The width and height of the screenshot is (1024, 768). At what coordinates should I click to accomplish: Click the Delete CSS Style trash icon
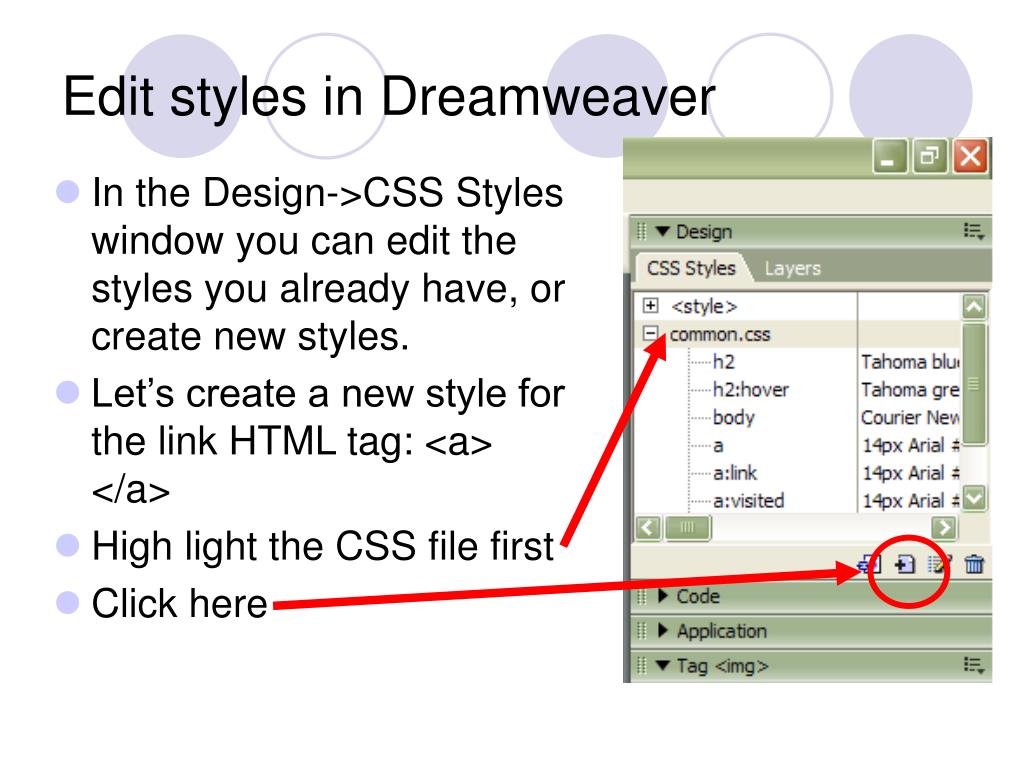[974, 564]
